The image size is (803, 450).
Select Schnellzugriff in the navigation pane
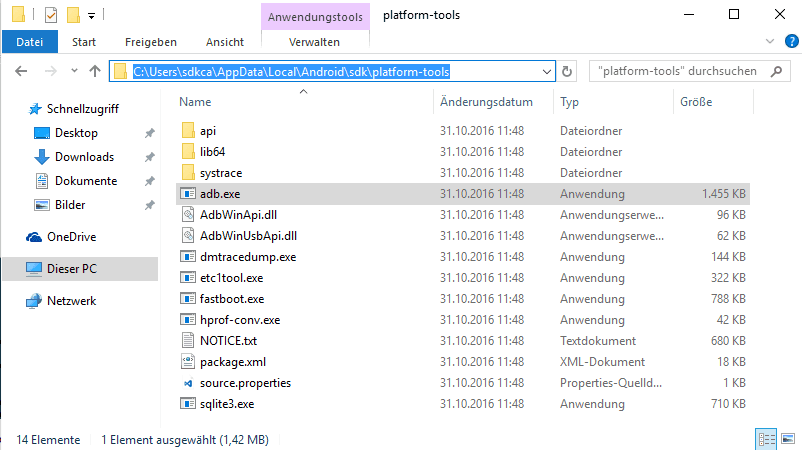[82, 109]
